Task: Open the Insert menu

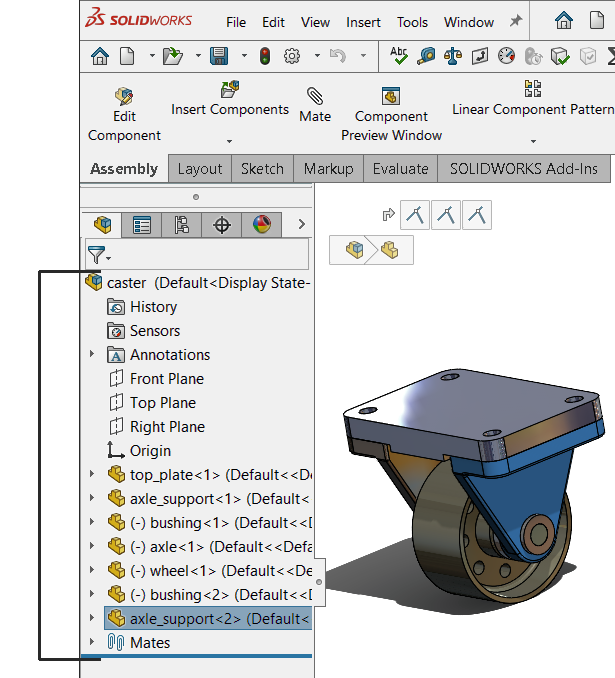Action: pyautogui.click(x=363, y=22)
